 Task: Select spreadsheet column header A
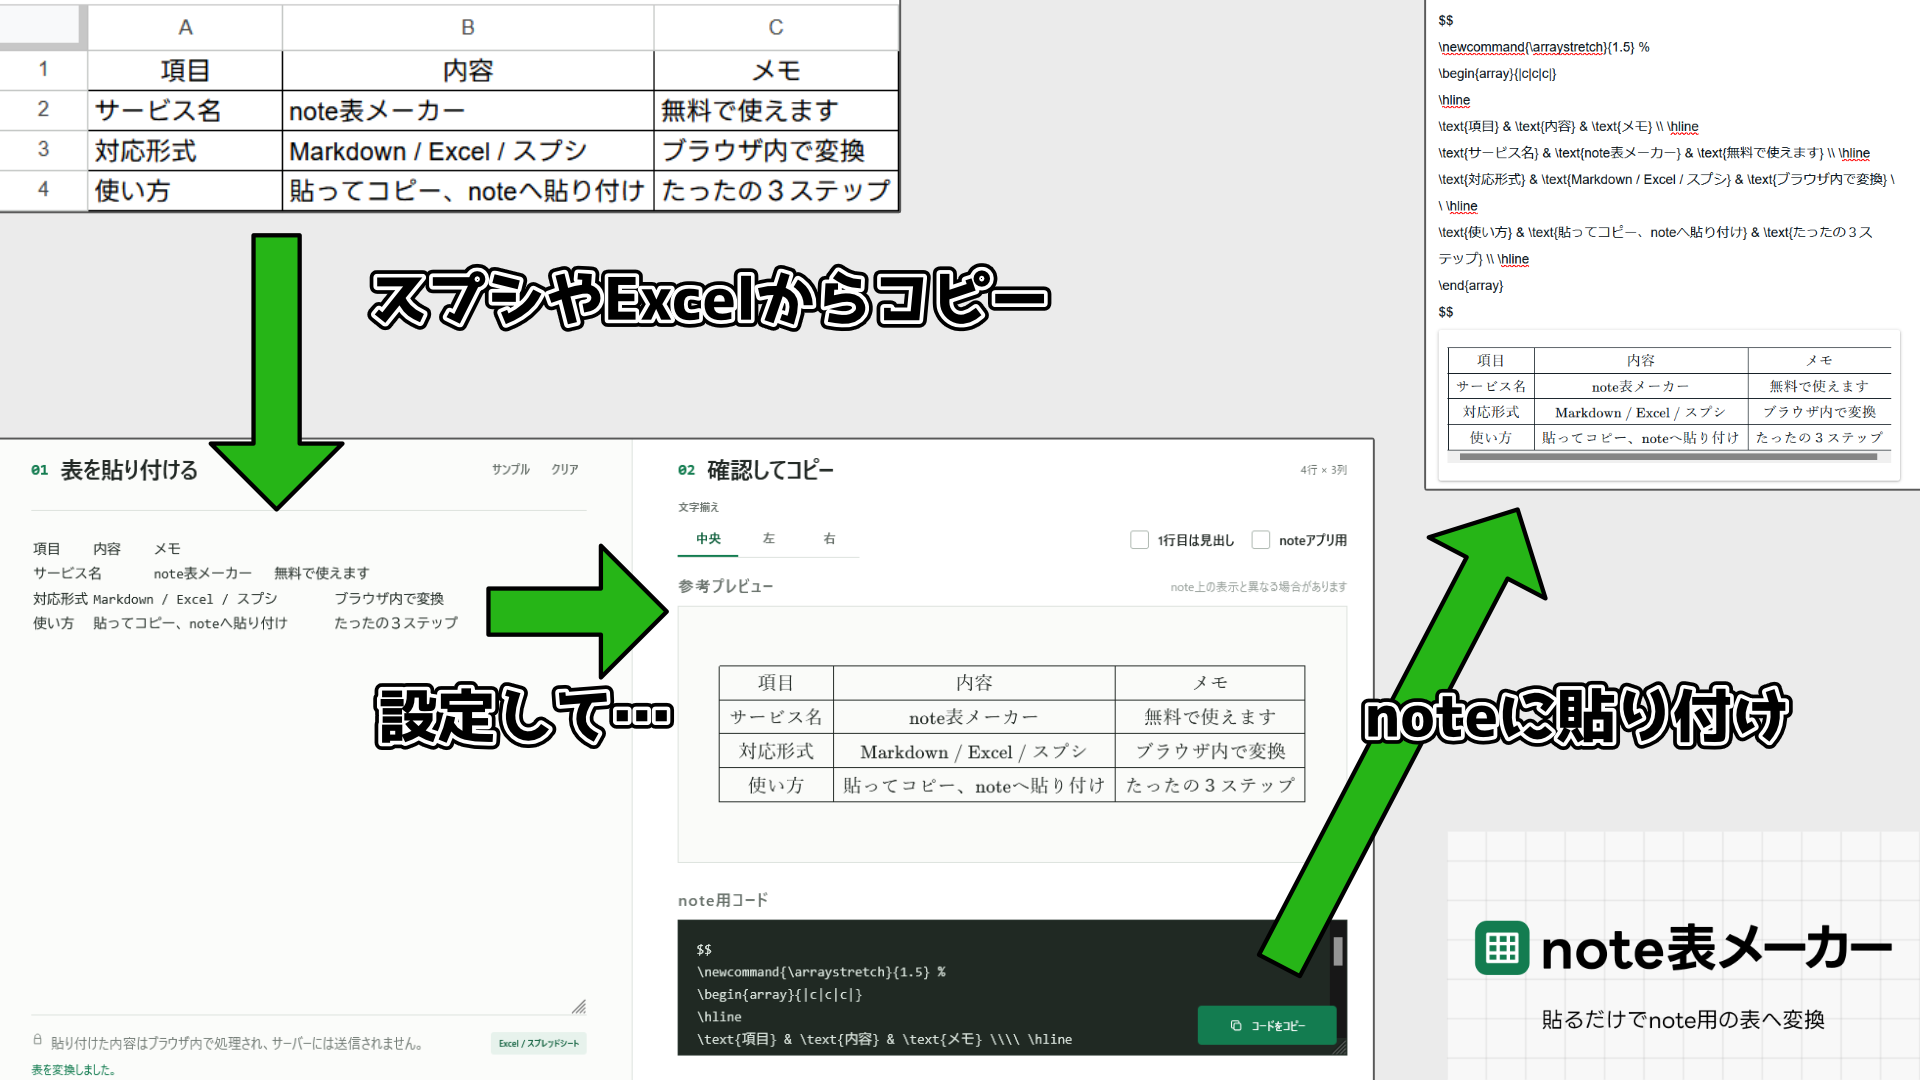(x=185, y=27)
